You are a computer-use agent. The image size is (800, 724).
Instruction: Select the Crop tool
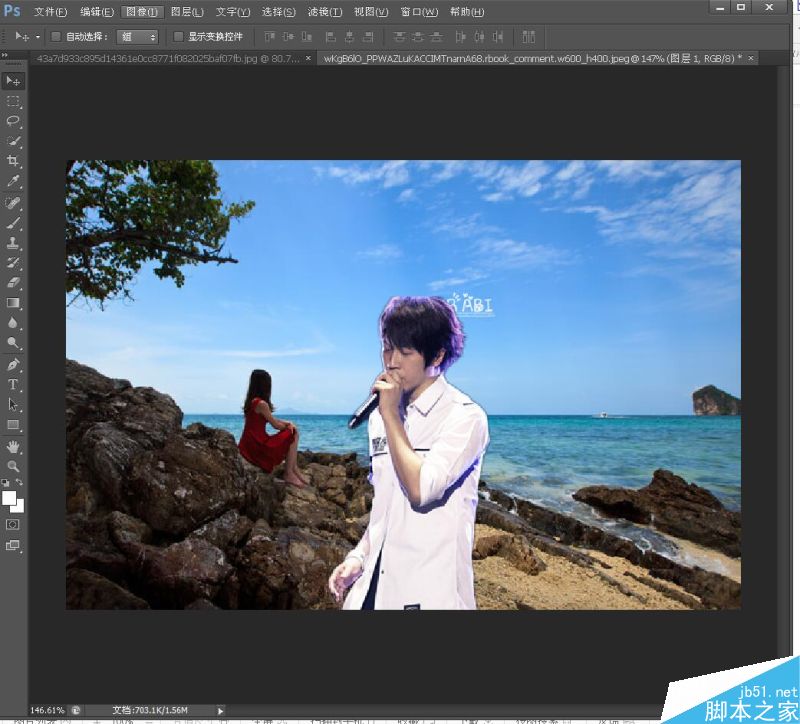[13, 161]
